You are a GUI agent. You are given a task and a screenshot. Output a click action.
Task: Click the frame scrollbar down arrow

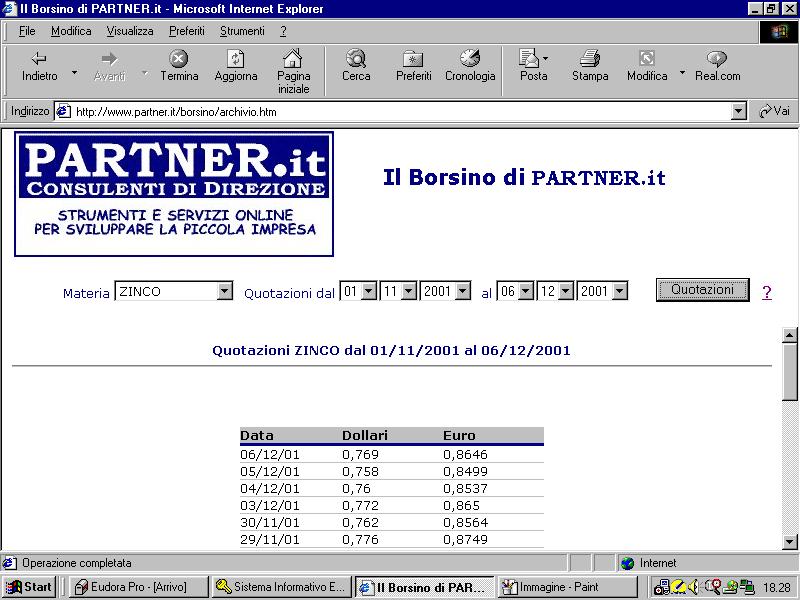click(789, 542)
